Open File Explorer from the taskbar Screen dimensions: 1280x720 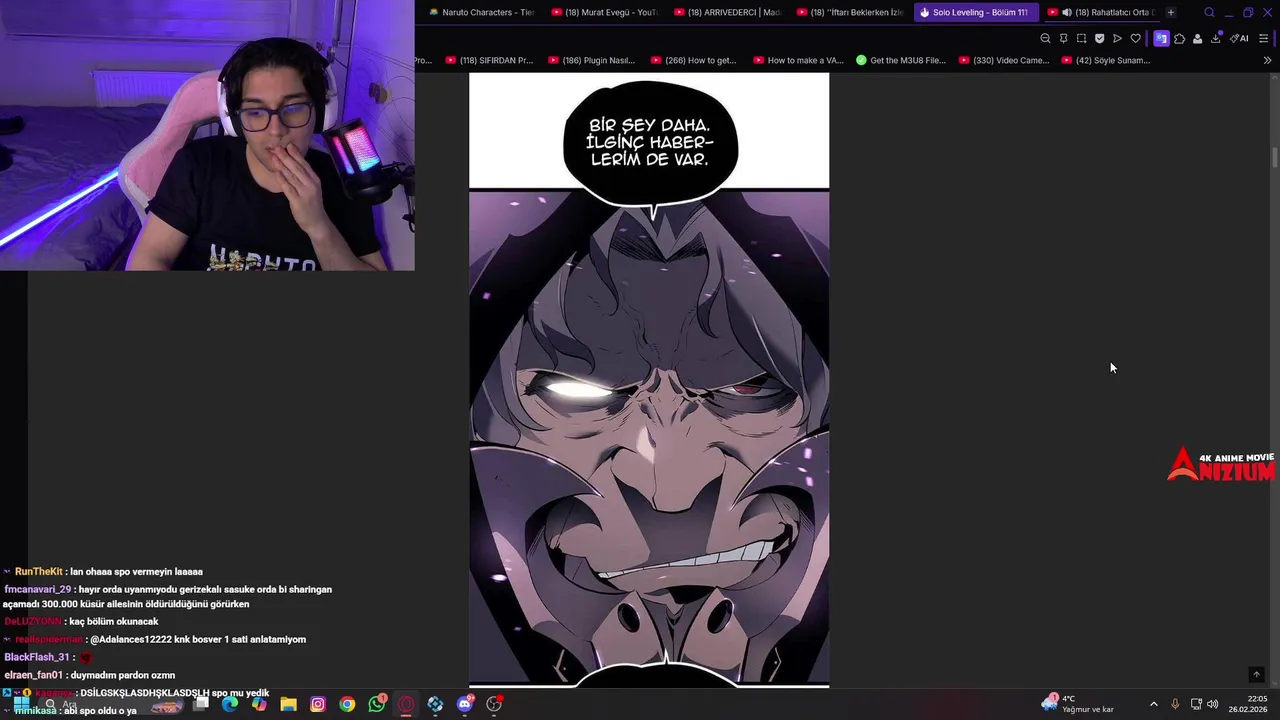[x=288, y=704]
